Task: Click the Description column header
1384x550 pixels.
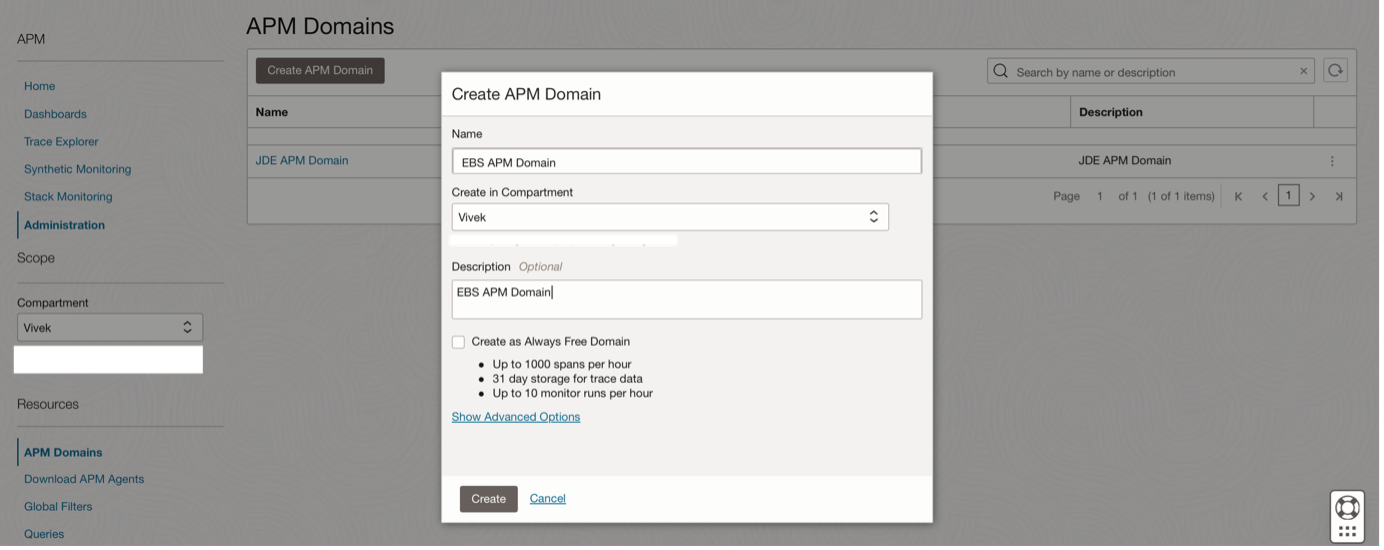Action: tap(1113, 113)
